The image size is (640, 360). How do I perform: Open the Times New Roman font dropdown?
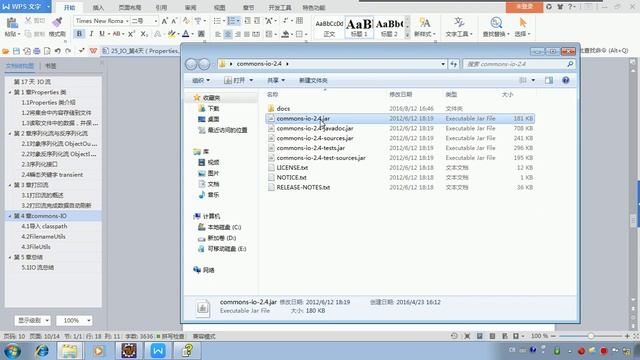point(127,21)
